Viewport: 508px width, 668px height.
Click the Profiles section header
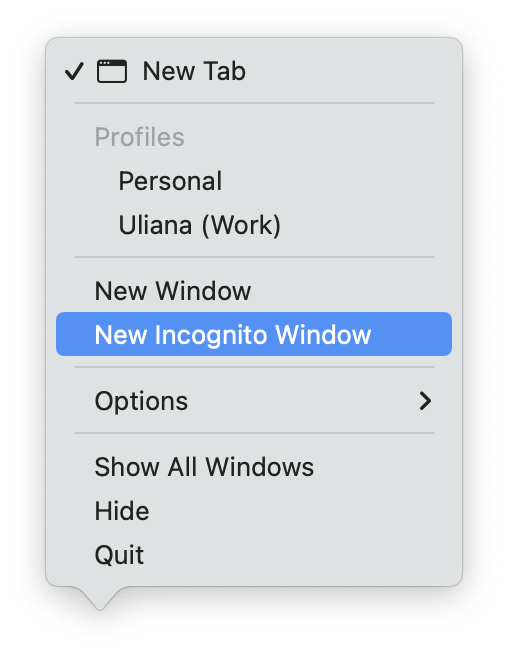click(x=139, y=137)
